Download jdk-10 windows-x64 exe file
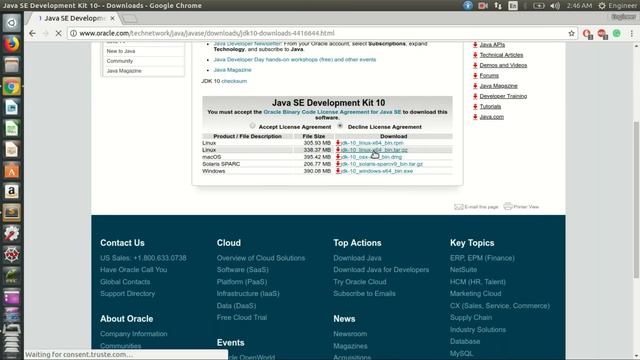 [x=377, y=171]
